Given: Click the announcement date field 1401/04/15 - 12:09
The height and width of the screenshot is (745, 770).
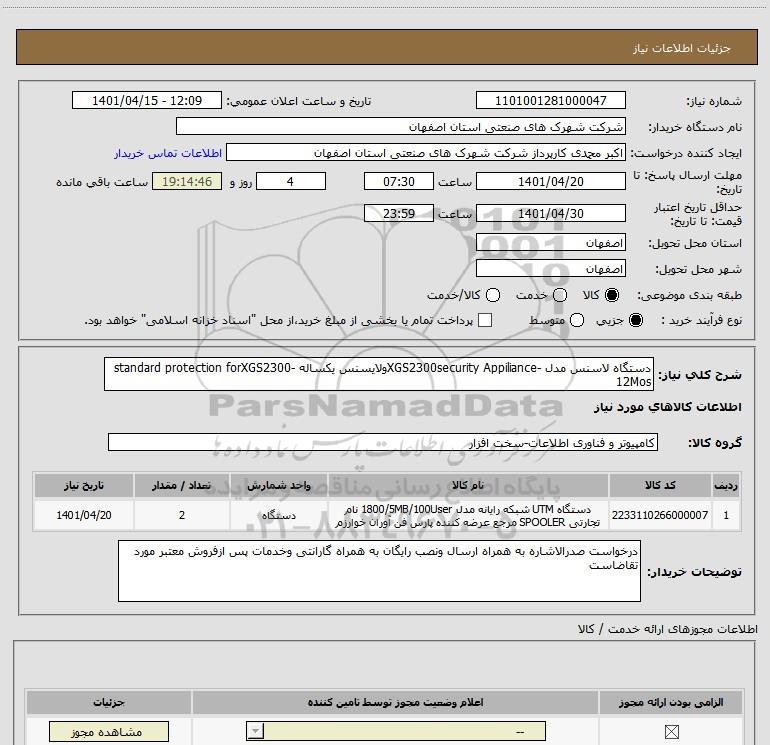Looking at the screenshot, I should 147,100.
